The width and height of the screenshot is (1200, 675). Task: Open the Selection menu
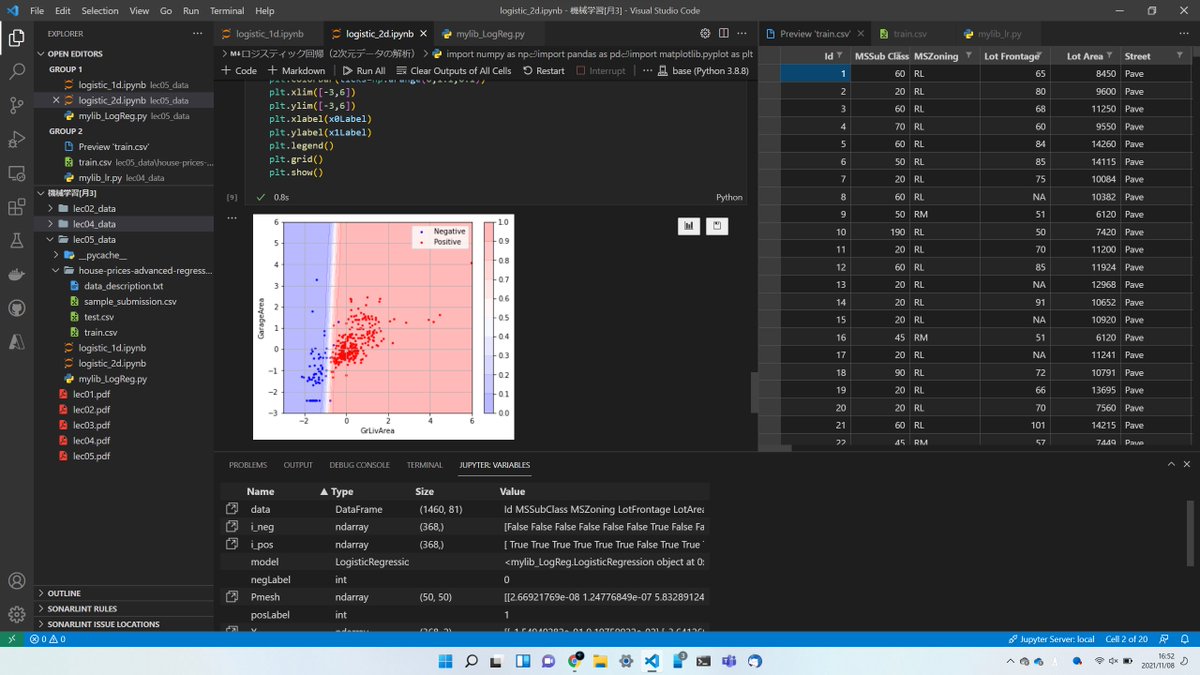click(100, 10)
